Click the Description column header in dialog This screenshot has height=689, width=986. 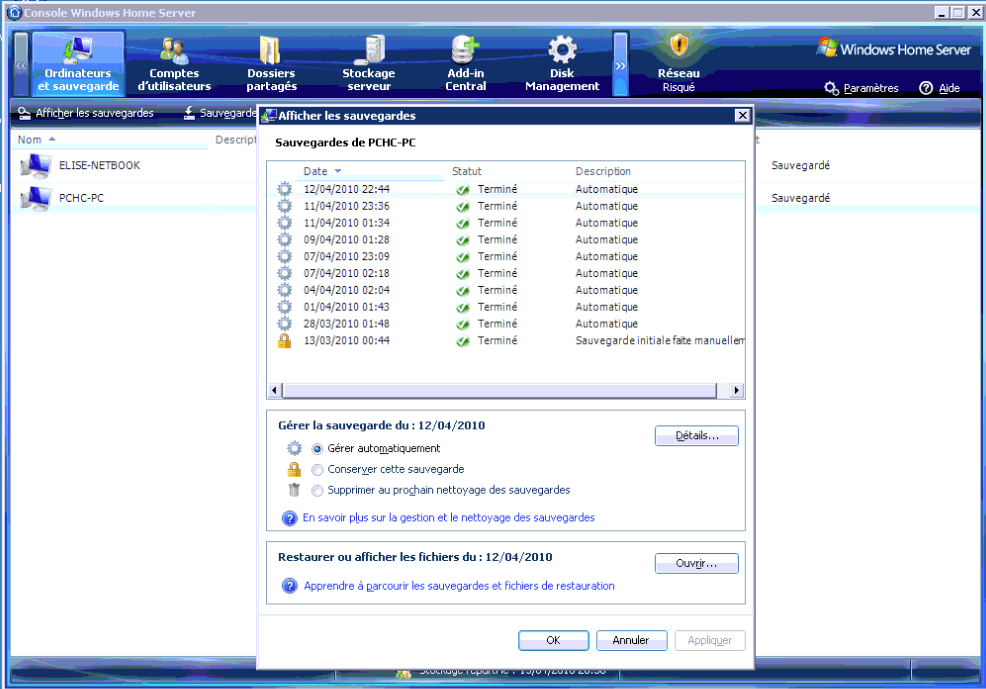603,171
